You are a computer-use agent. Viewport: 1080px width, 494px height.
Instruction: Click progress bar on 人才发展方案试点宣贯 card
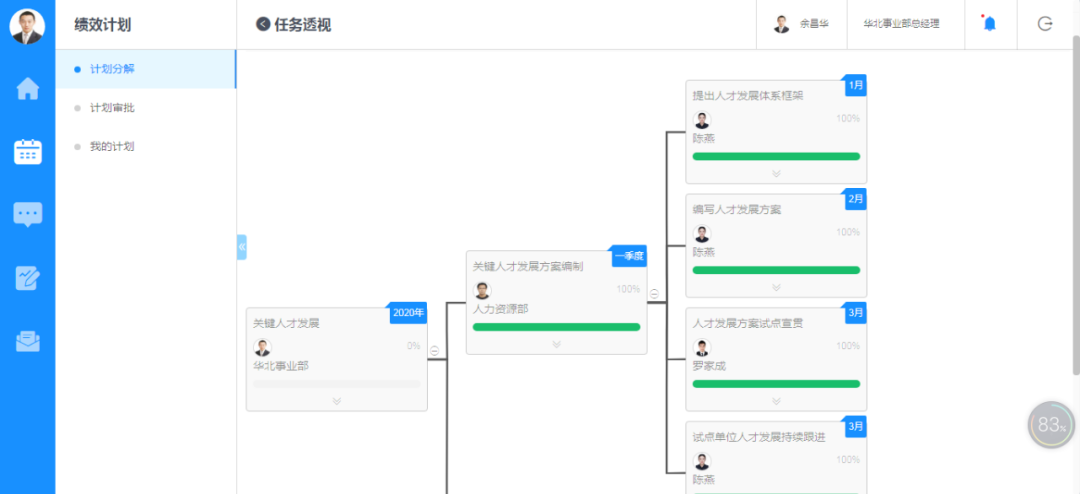pos(776,384)
